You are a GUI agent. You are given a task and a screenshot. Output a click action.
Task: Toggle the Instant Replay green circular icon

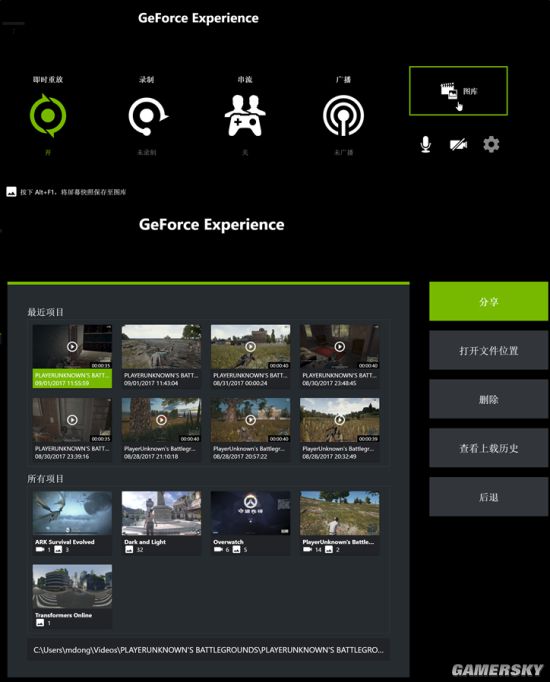click(48, 116)
